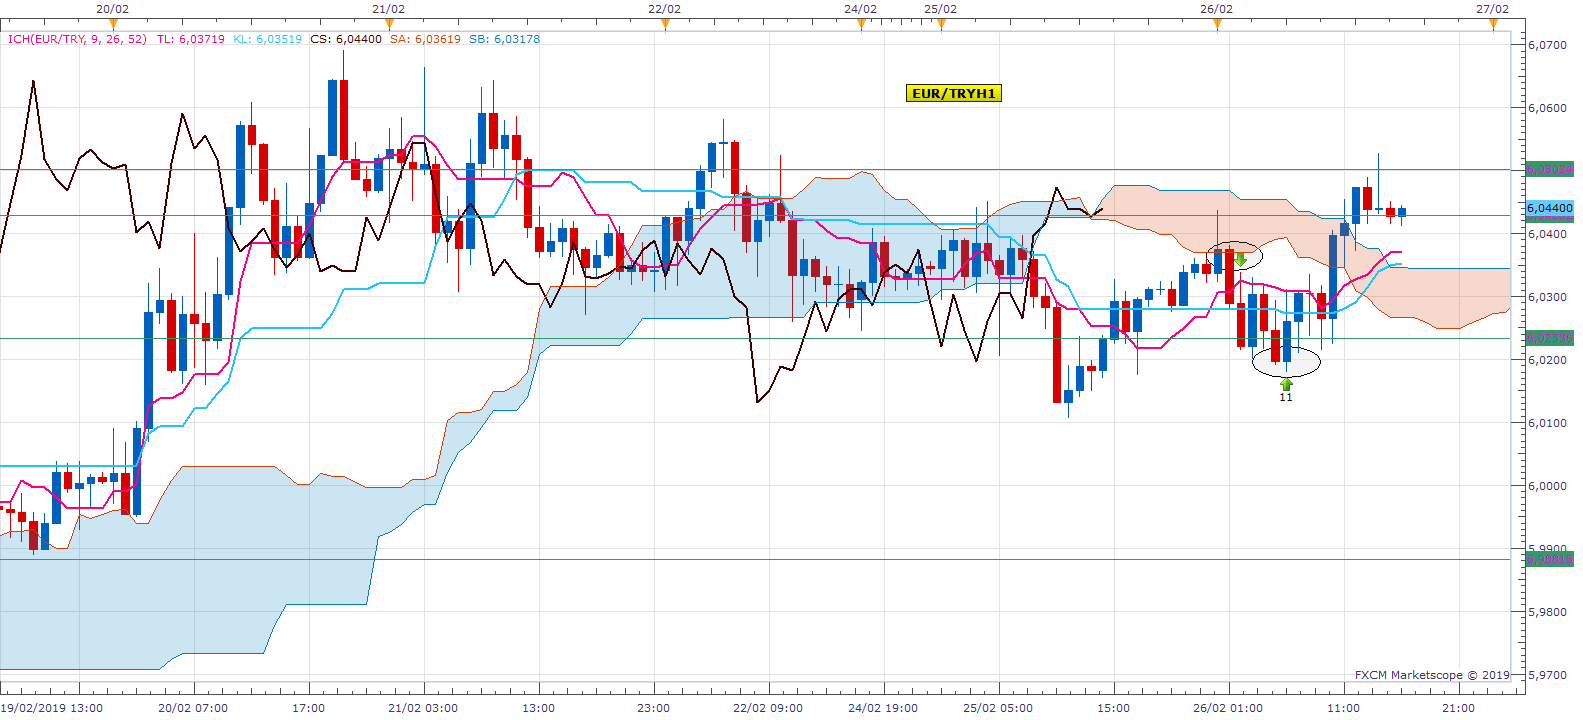Click the 25/02 05:00 time axis label

pos(998,708)
